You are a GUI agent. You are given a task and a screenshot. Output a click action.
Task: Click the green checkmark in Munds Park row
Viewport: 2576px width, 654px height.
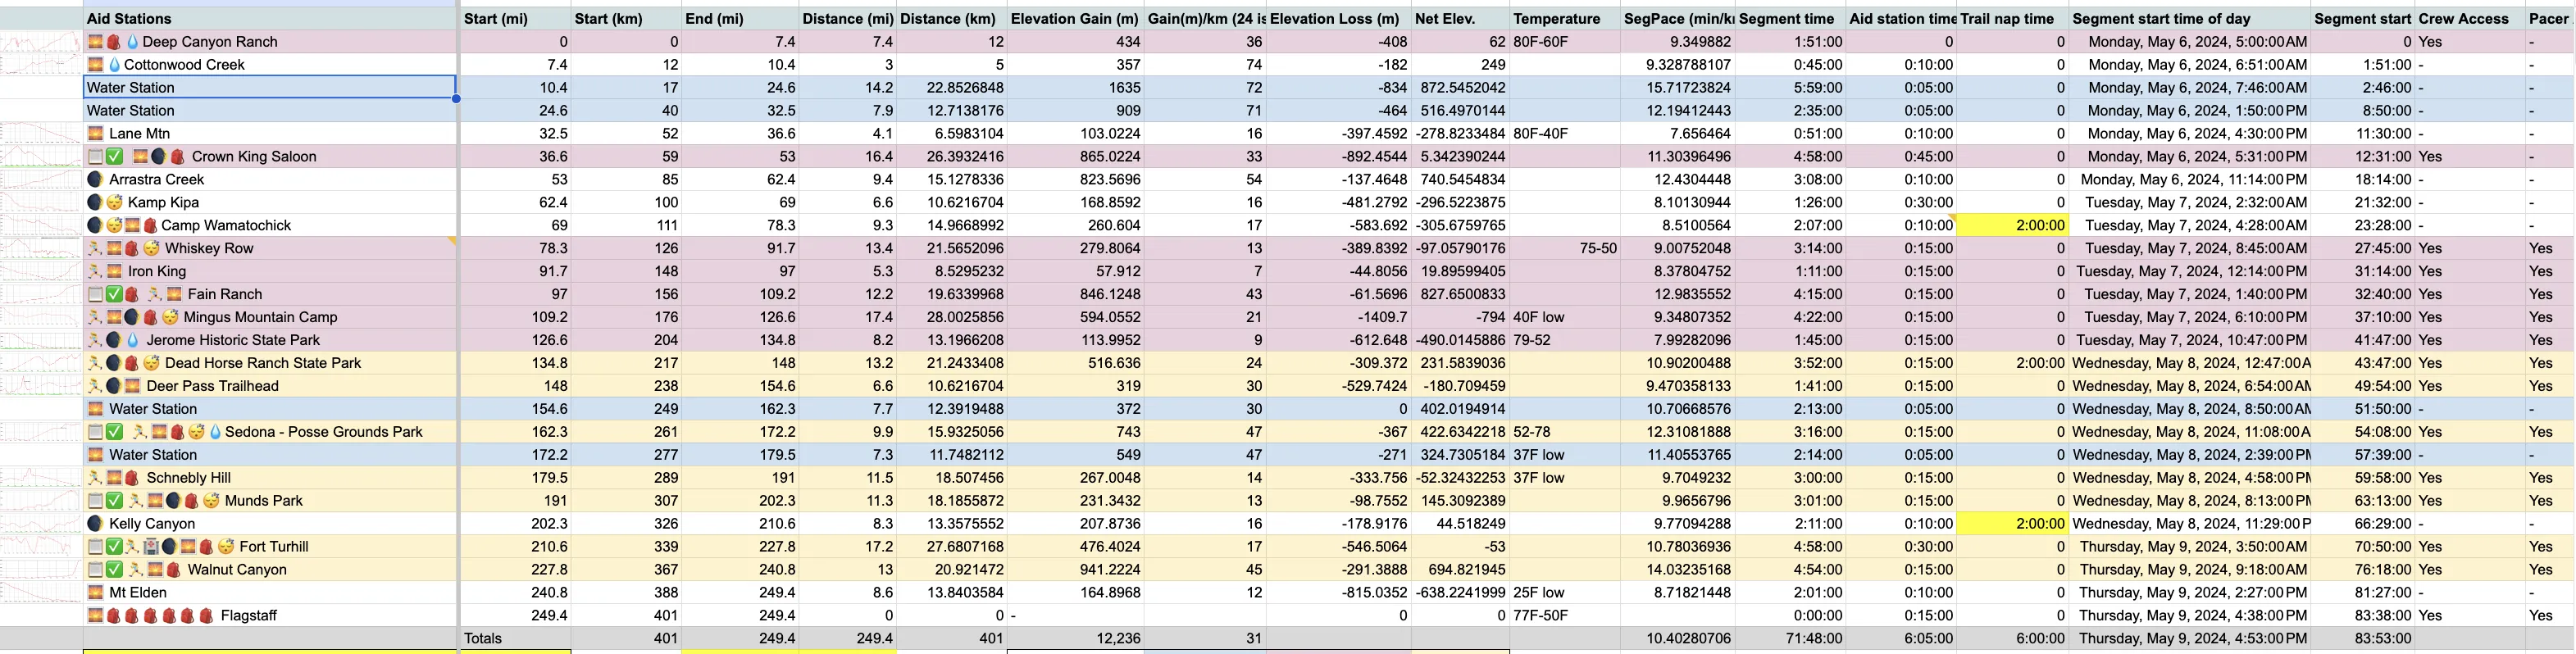(114, 501)
